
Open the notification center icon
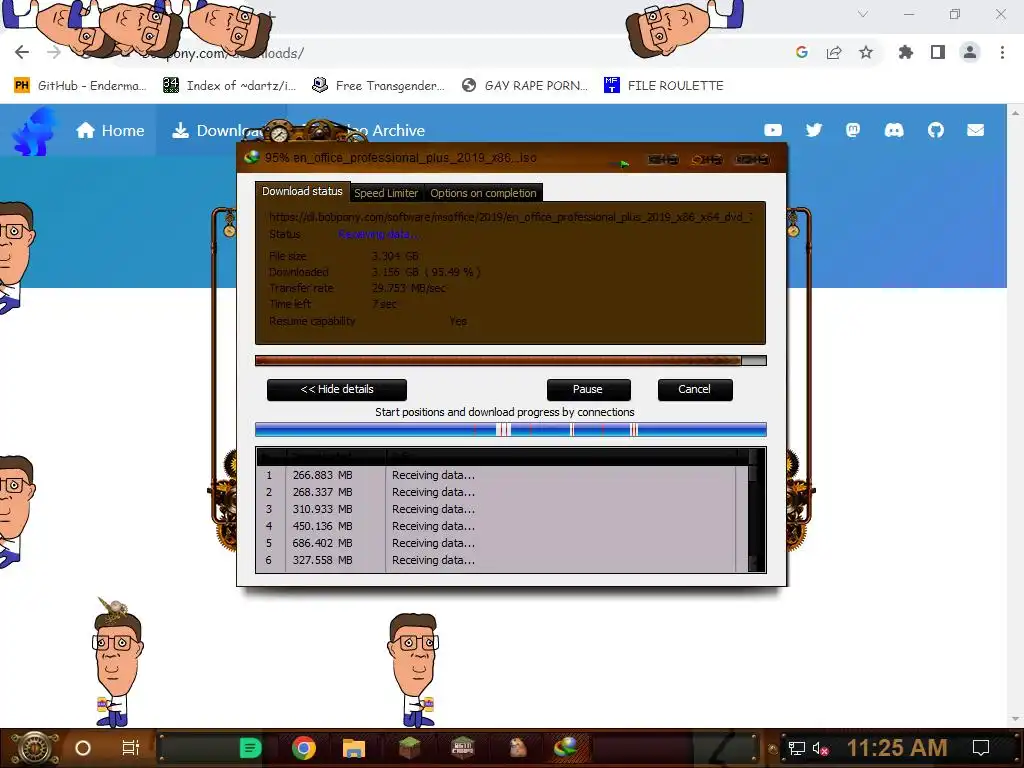pyautogui.click(x=981, y=748)
